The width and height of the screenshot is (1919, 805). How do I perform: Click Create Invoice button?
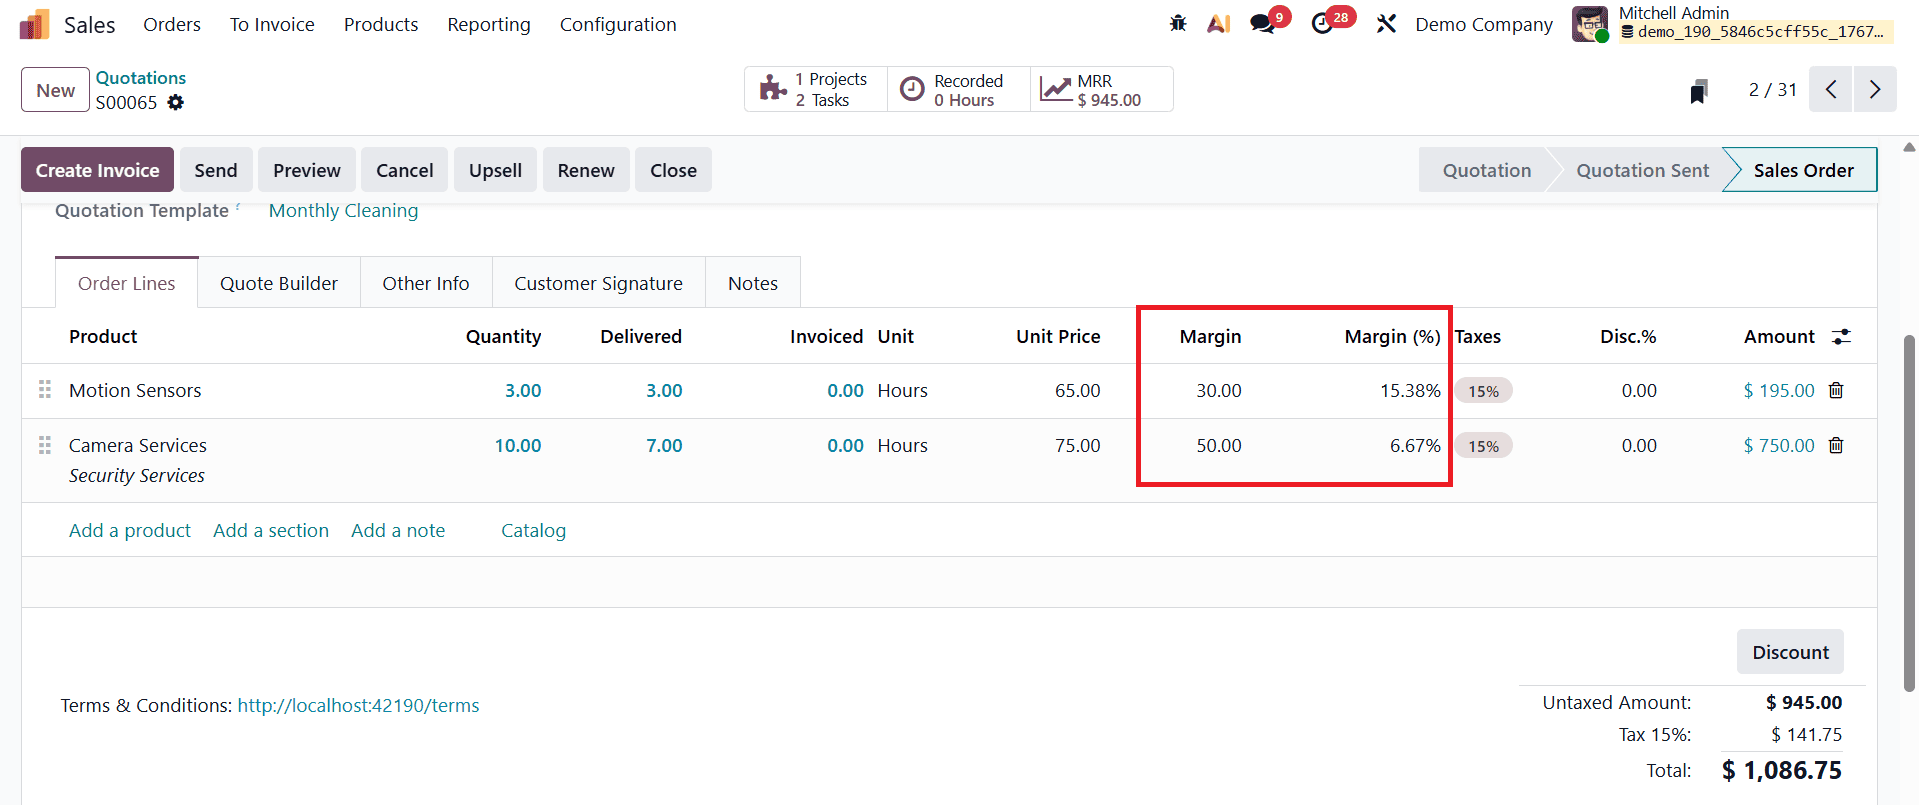coord(97,170)
